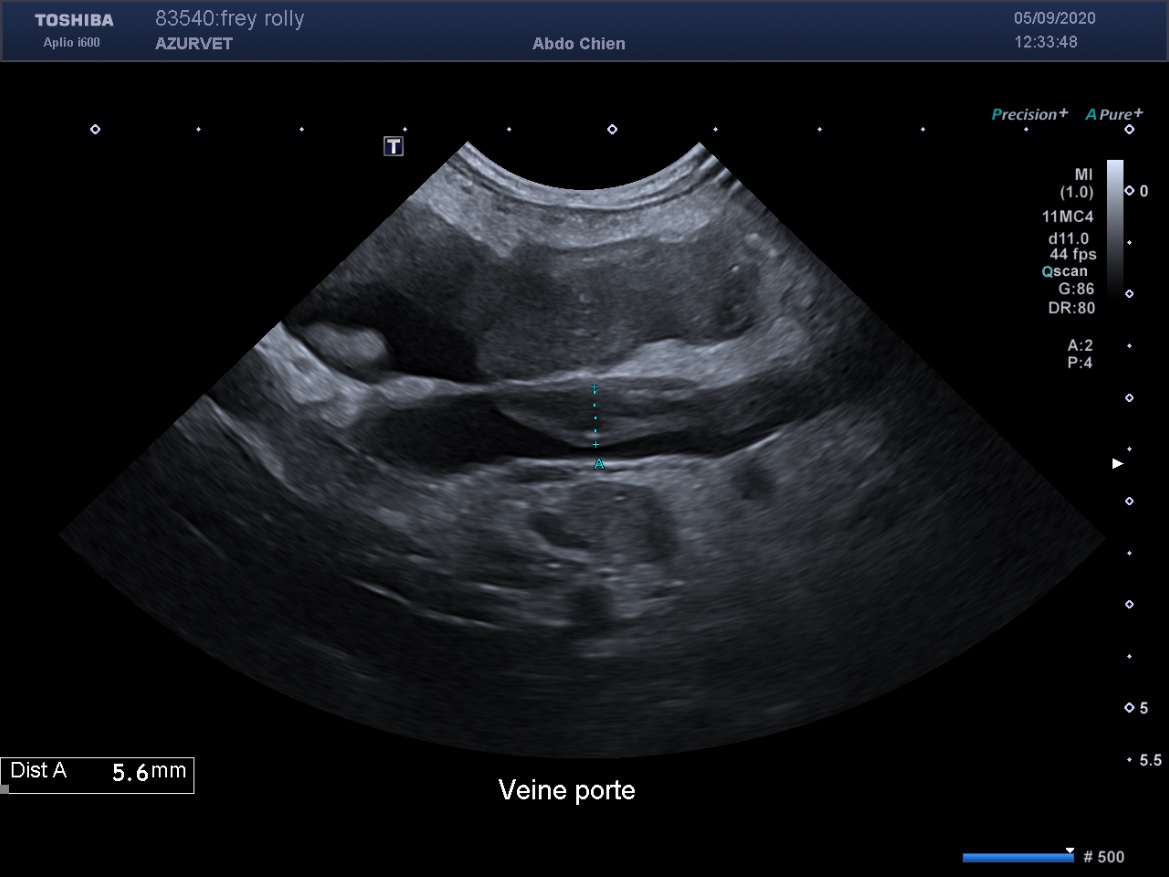Viewport: 1169px width, 877px height.
Task: Toggle the Qscan setting
Action: click(1064, 271)
